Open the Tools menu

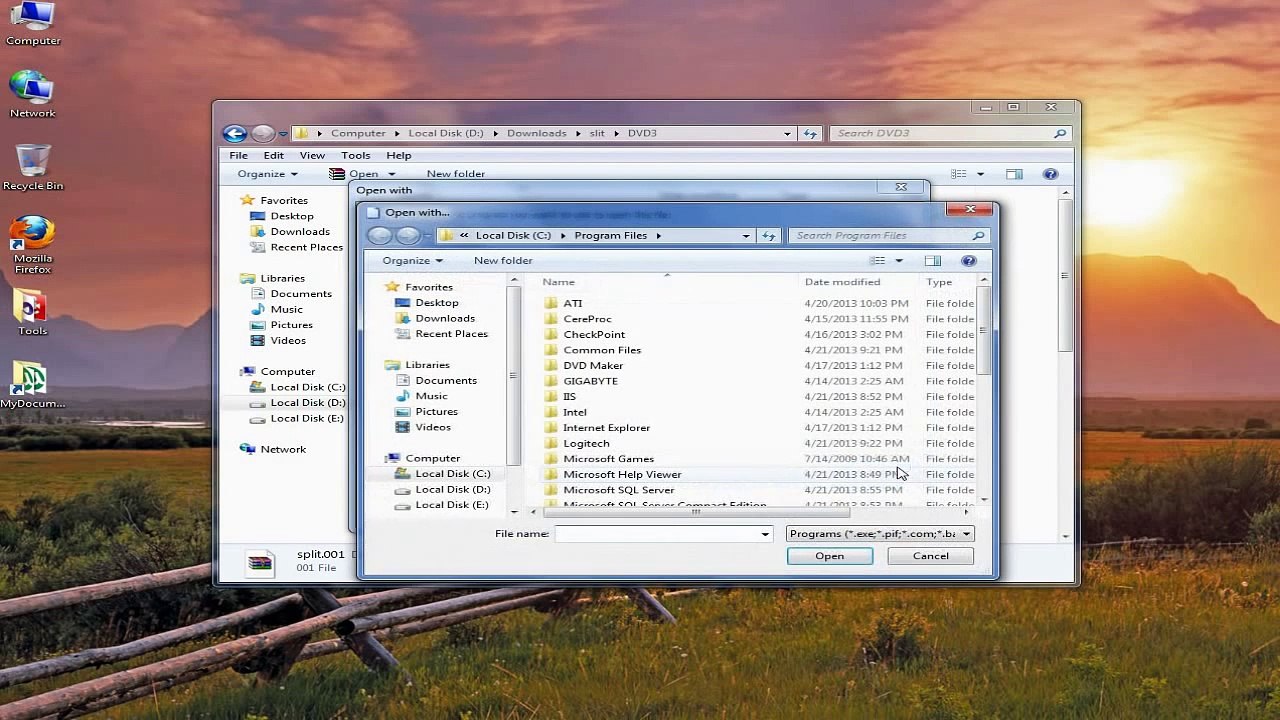[355, 155]
